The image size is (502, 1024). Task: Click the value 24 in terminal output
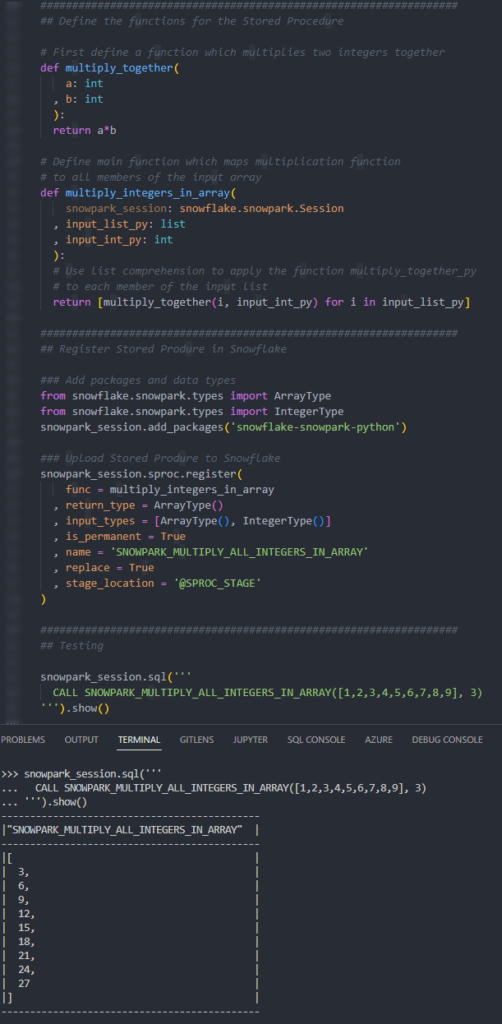[25, 970]
